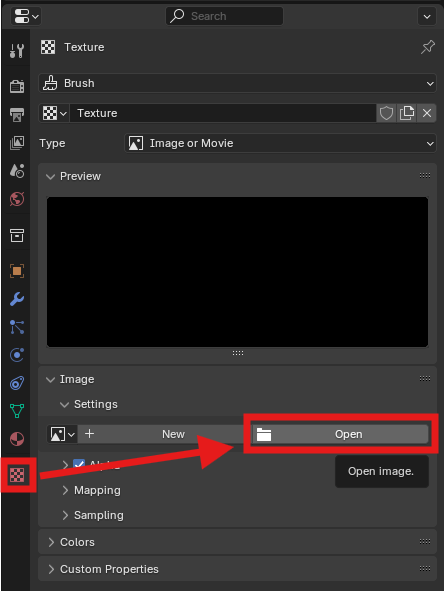Viewport: 444px width, 591px height.
Task: Unlink the texture with the X button
Action: pos(427,113)
